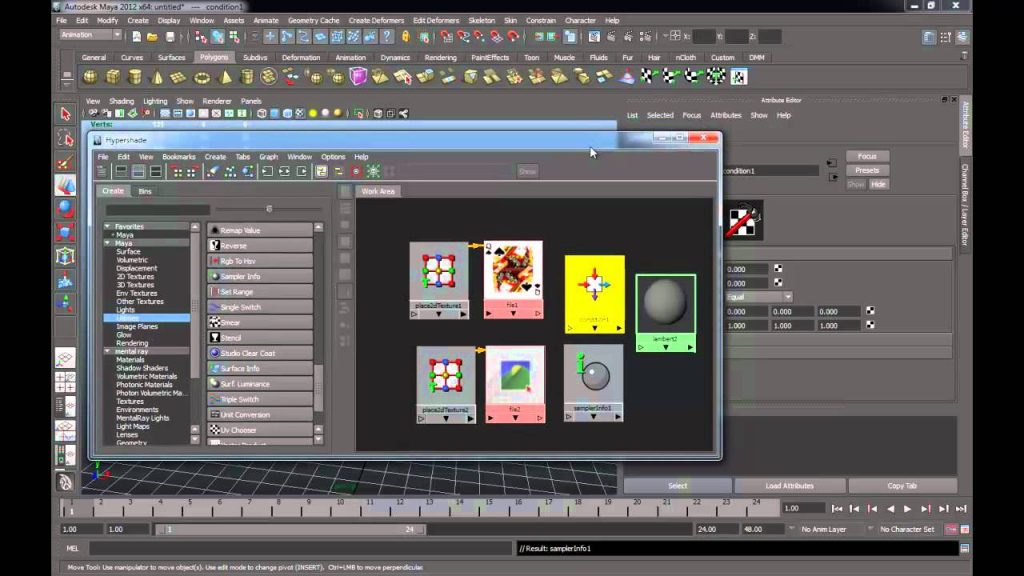Image resolution: width=1024 pixels, height=576 pixels.
Task: Click lambert2 node output arrow
Action: coord(690,347)
